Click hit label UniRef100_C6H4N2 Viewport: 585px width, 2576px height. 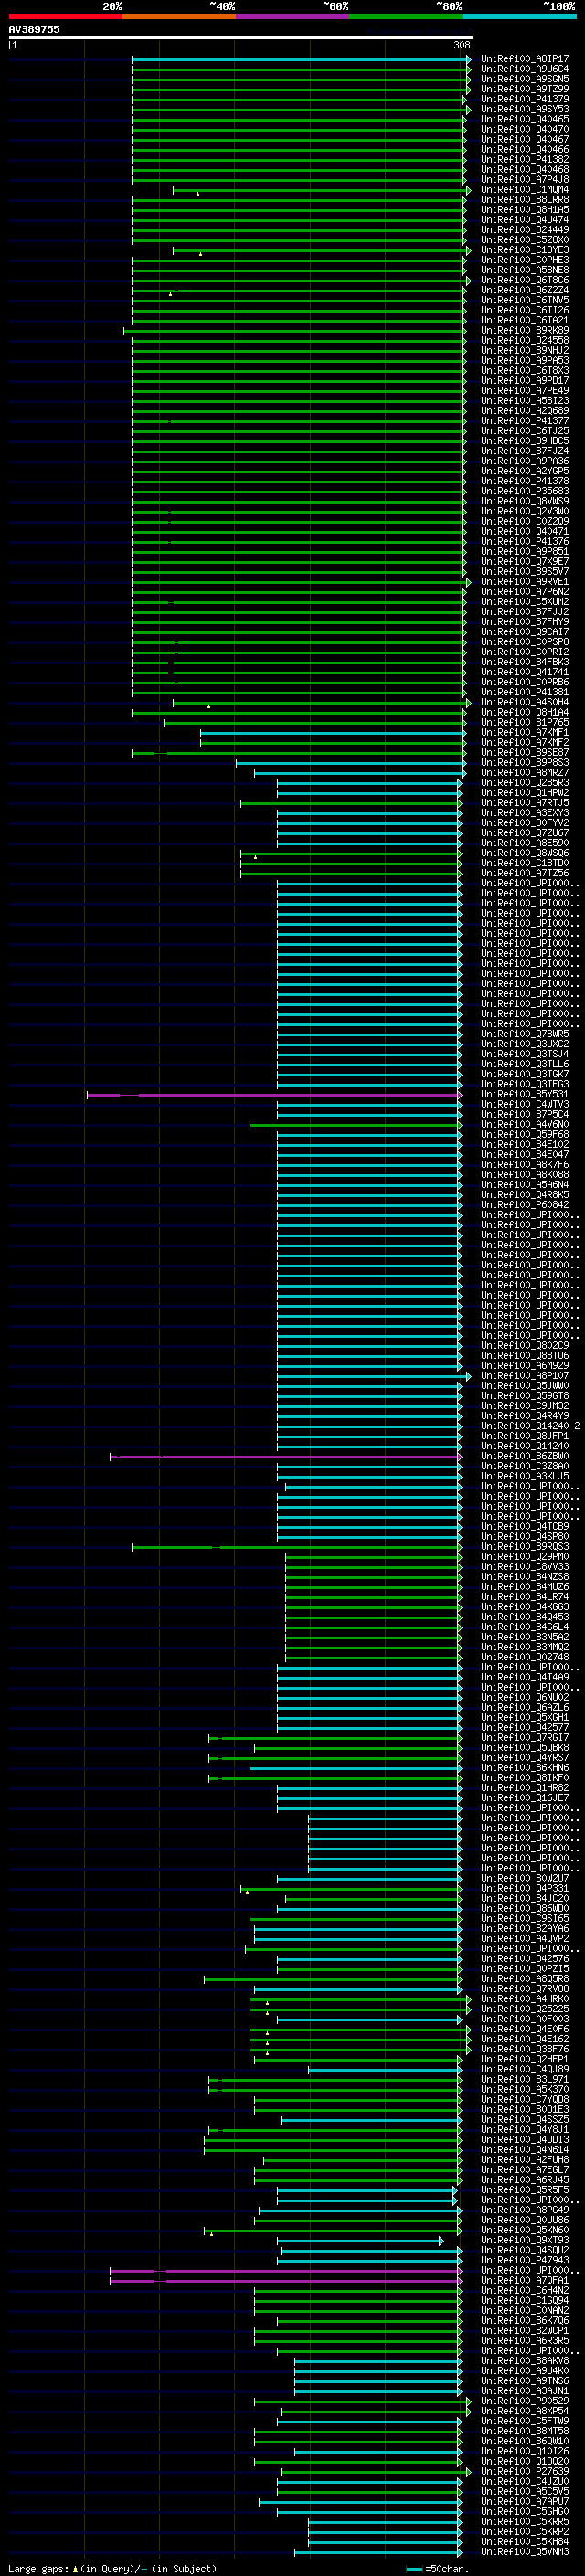[525, 2290]
